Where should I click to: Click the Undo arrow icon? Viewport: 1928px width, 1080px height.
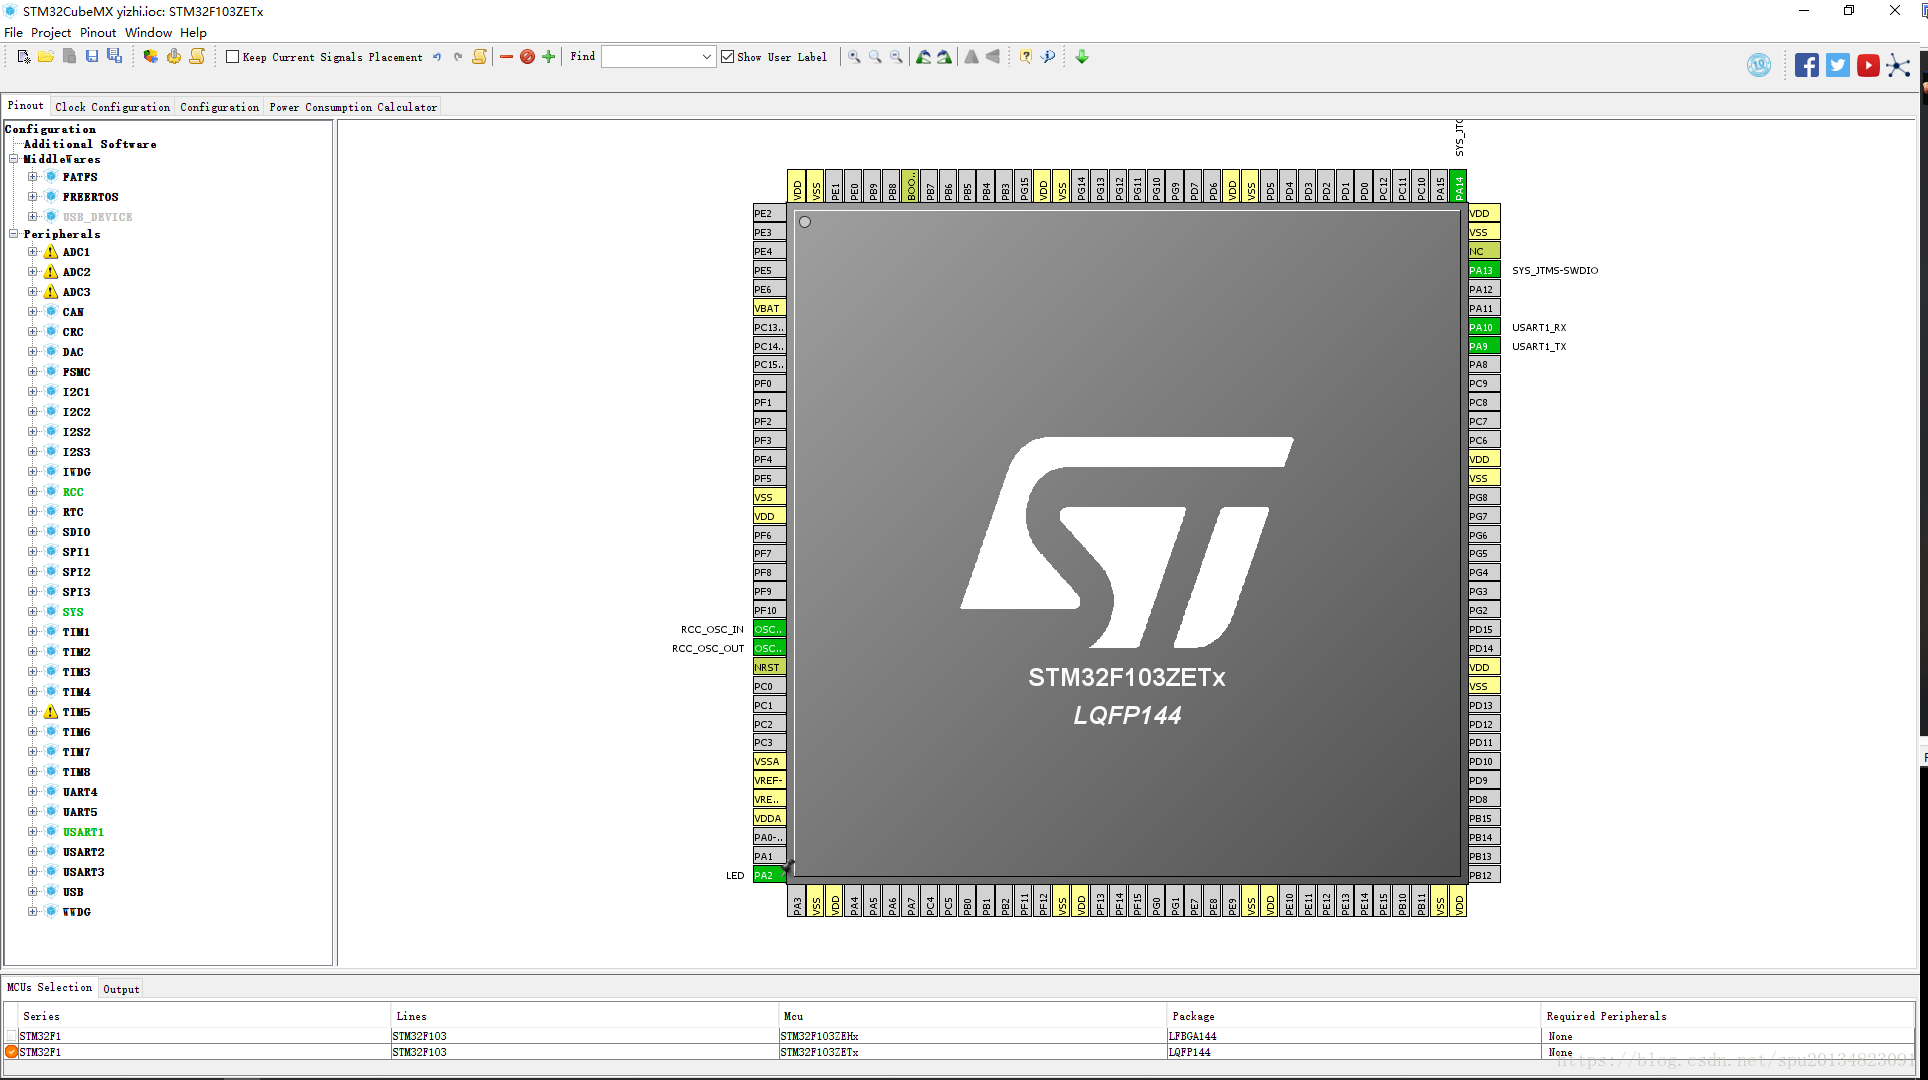click(x=437, y=57)
